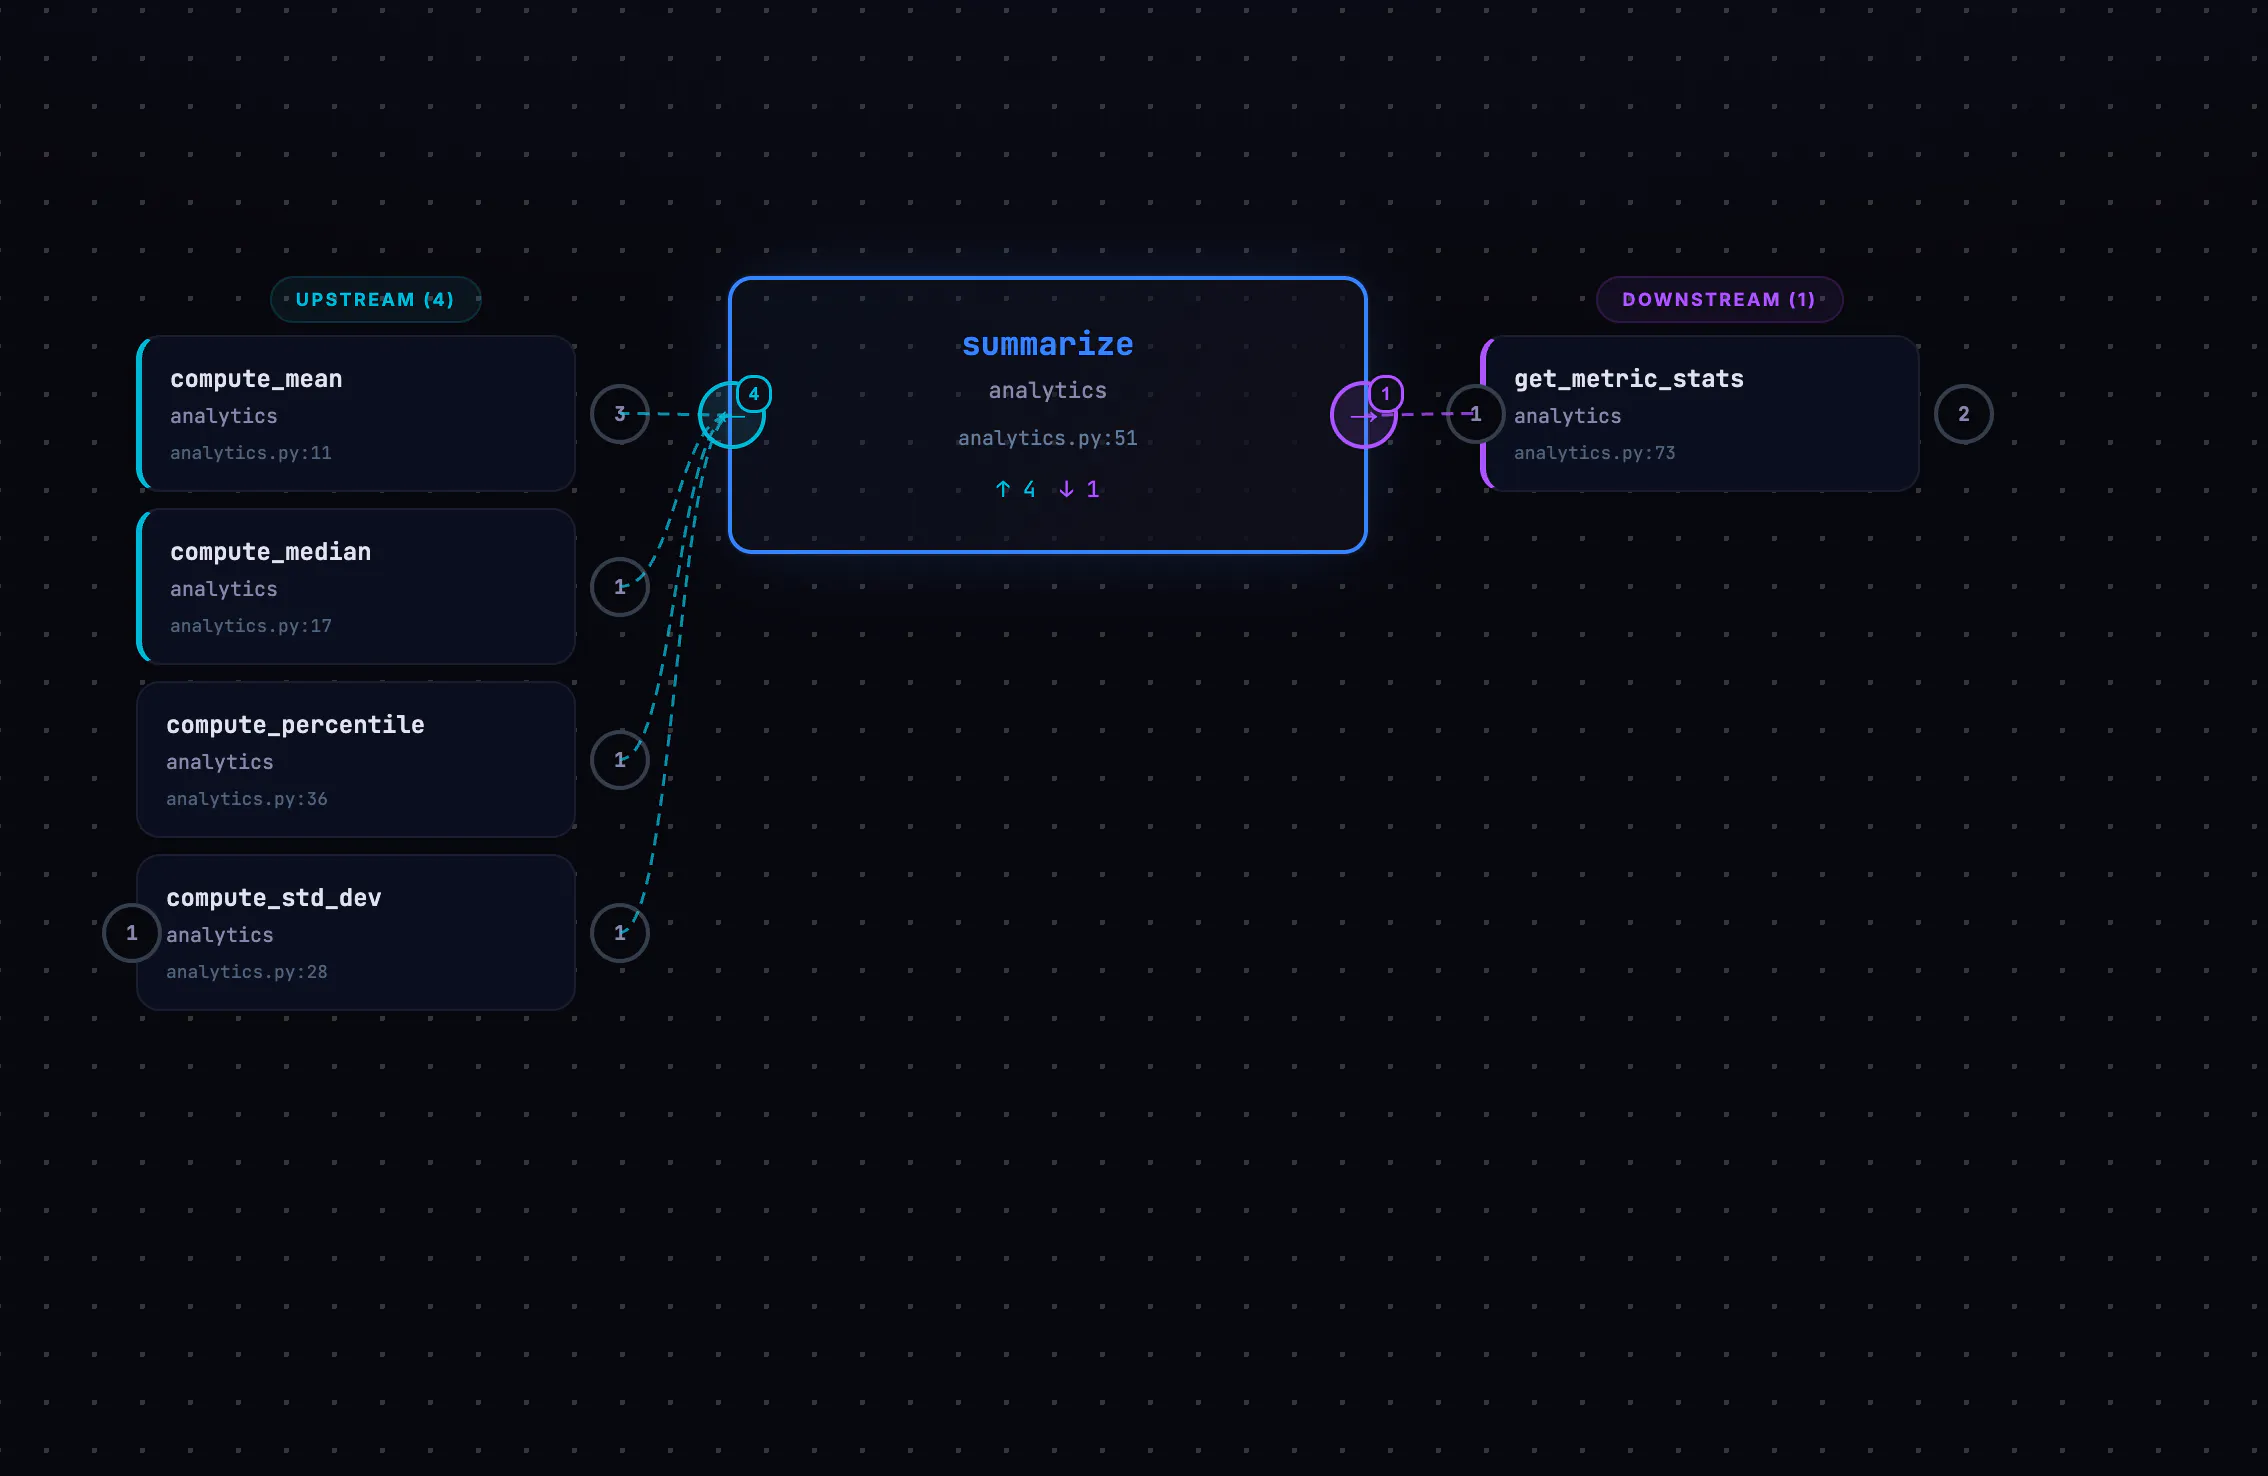This screenshot has height=1476, width=2268.
Task: Click the up-arrow 4 upstream counter
Action: (x=1015, y=489)
